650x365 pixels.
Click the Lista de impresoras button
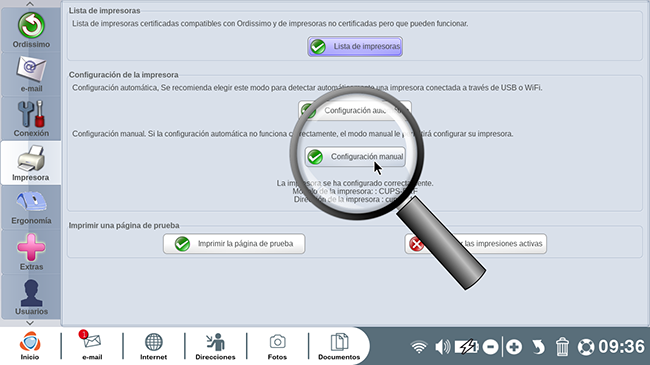pyautogui.click(x=355, y=46)
